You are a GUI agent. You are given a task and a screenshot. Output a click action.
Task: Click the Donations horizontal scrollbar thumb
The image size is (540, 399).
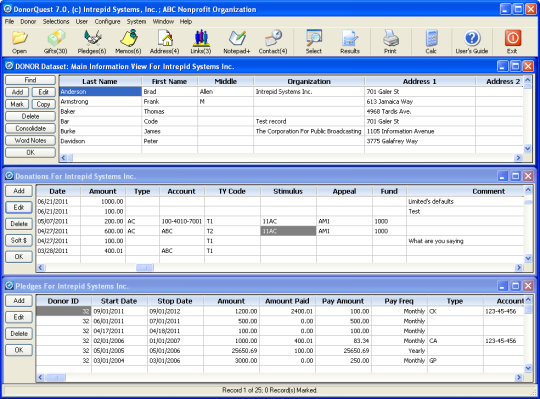(145, 267)
